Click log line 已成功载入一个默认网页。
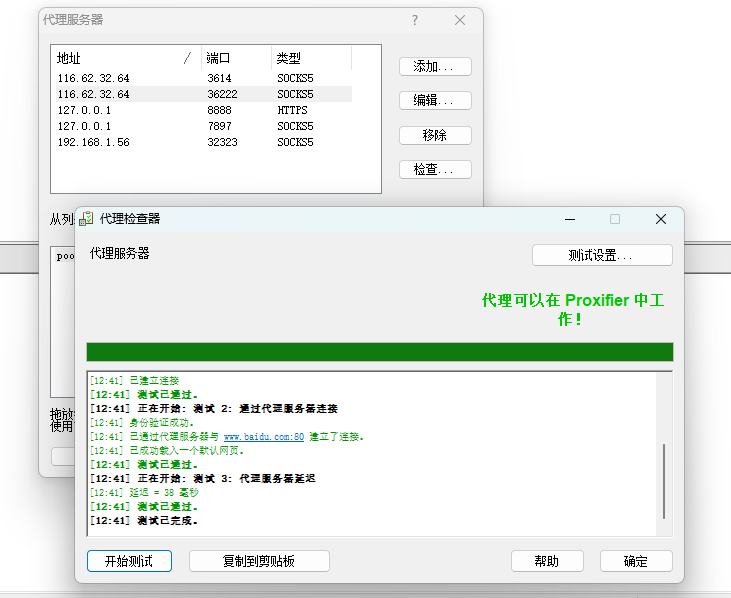Image resolution: width=731 pixels, height=598 pixels. 167,451
